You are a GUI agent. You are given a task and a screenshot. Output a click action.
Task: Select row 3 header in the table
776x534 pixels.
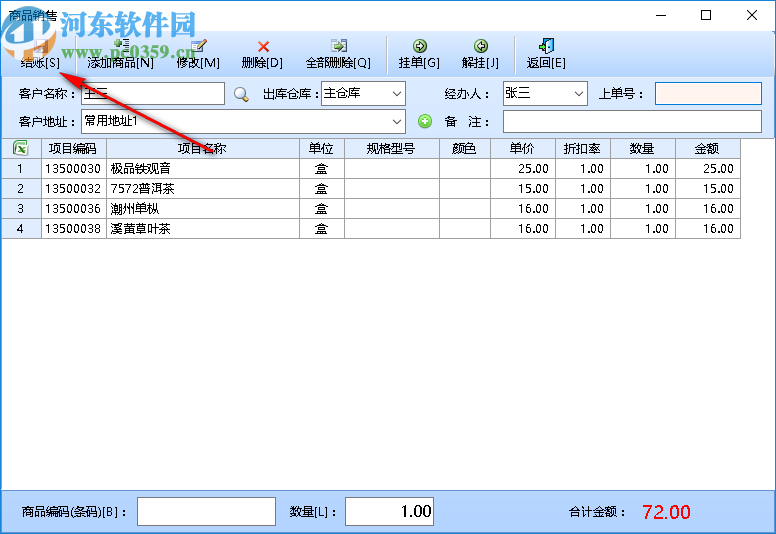(21, 209)
